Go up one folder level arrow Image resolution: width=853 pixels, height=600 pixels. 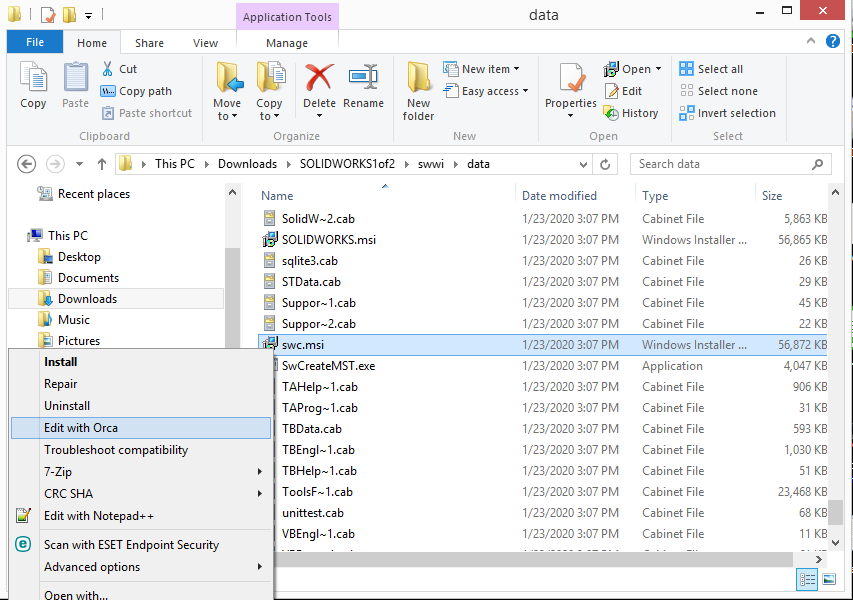pyautogui.click(x=102, y=164)
